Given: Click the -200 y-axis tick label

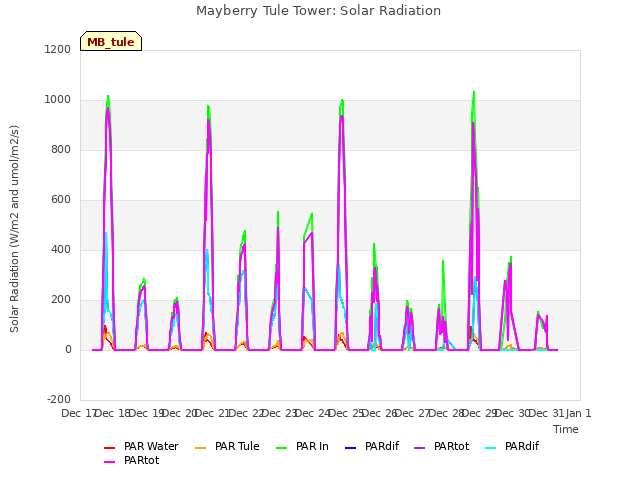Looking at the screenshot, I should click(x=59, y=399).
